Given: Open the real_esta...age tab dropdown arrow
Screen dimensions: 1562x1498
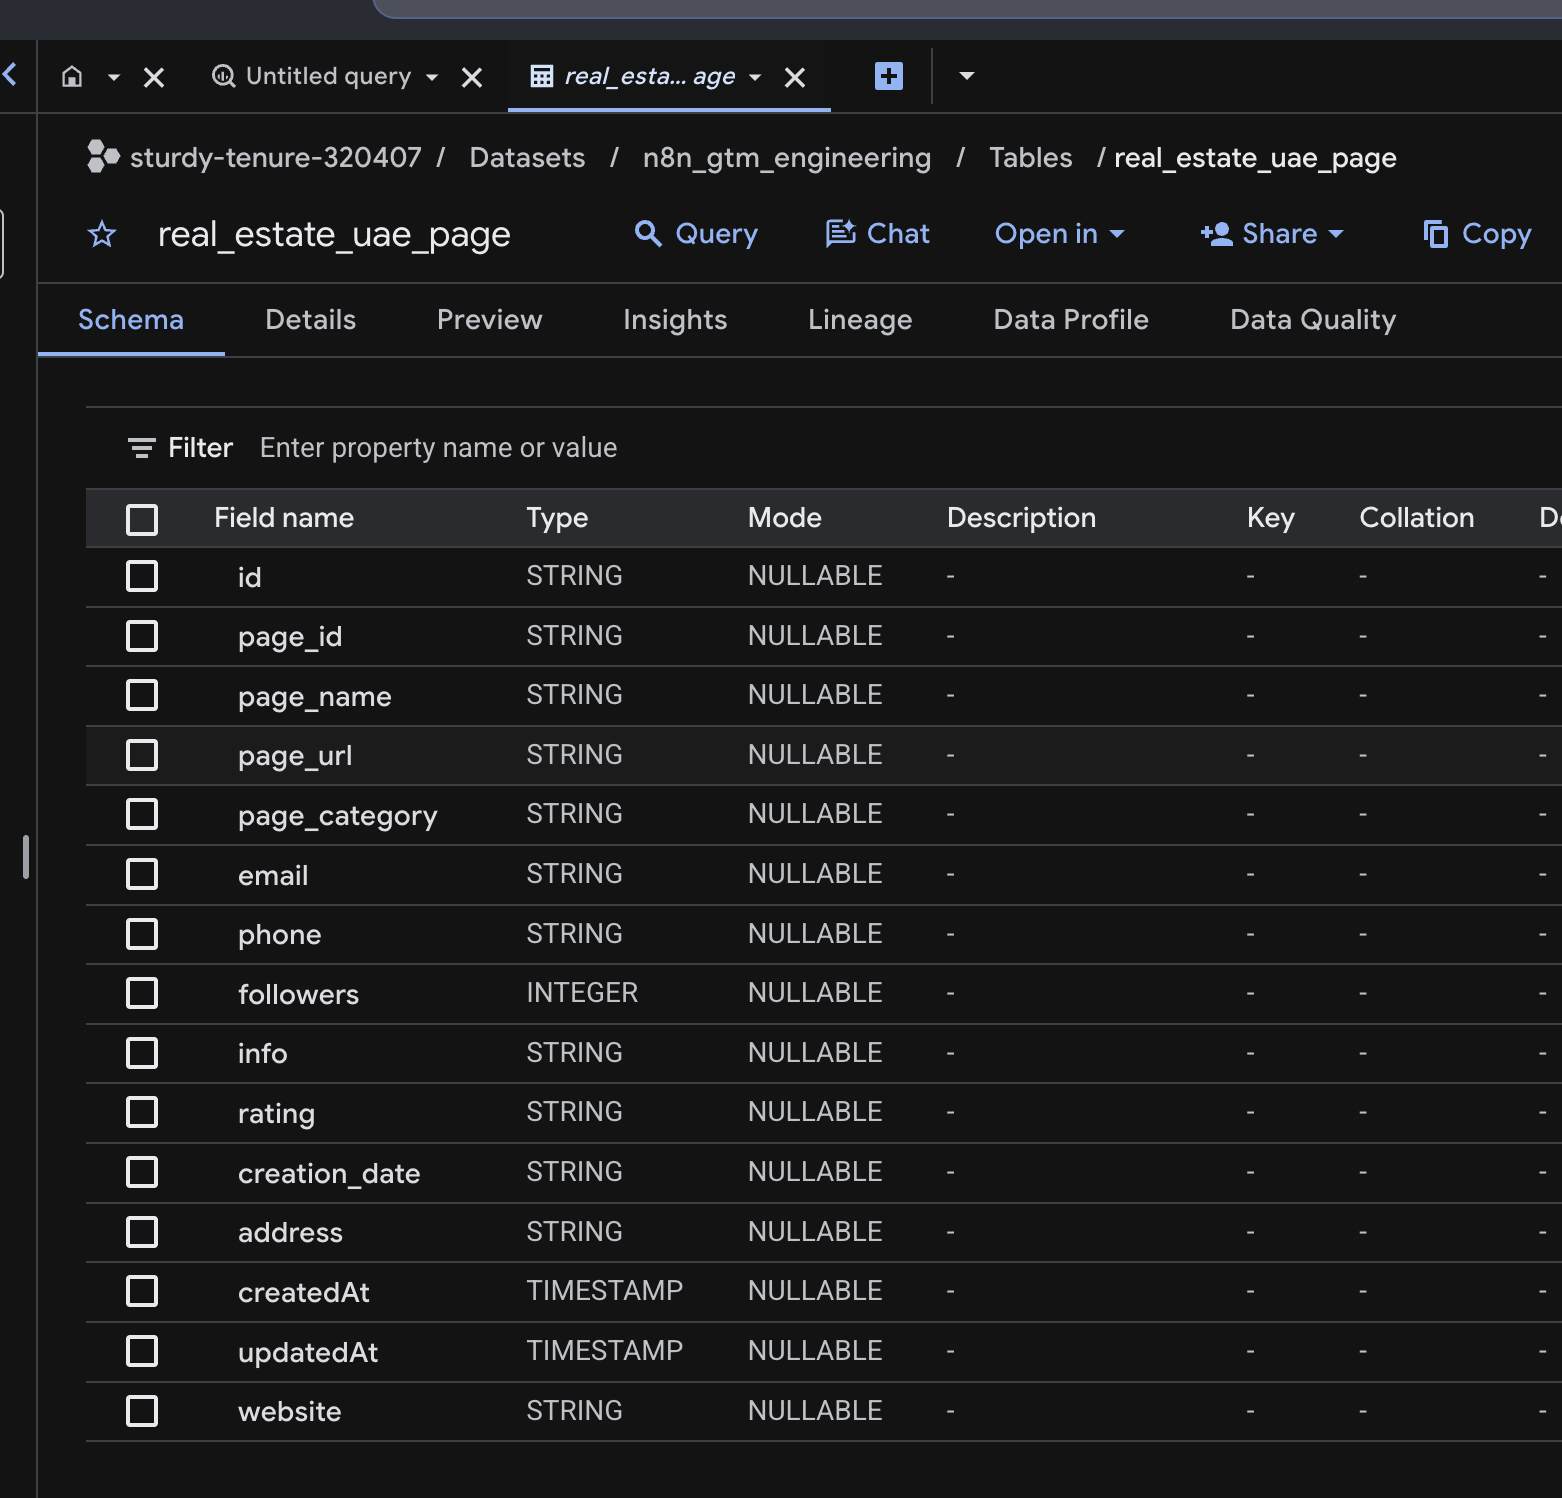Looking at the screenshot, I should click(755, 77).
